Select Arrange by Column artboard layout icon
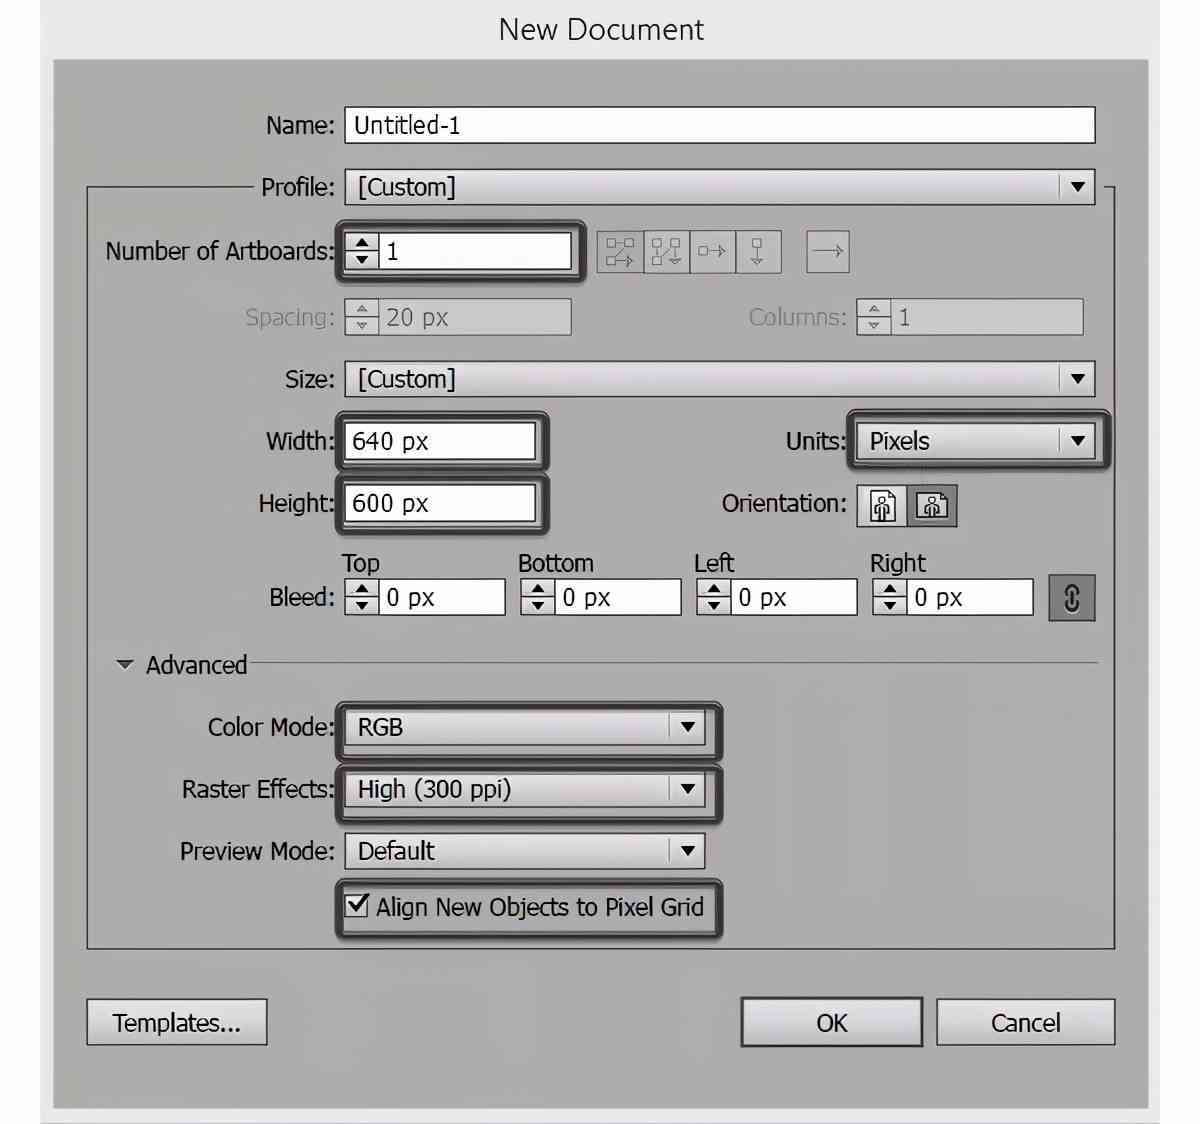The height and width of the screenshot is (1124, 1200). click(x=757, y=251)
